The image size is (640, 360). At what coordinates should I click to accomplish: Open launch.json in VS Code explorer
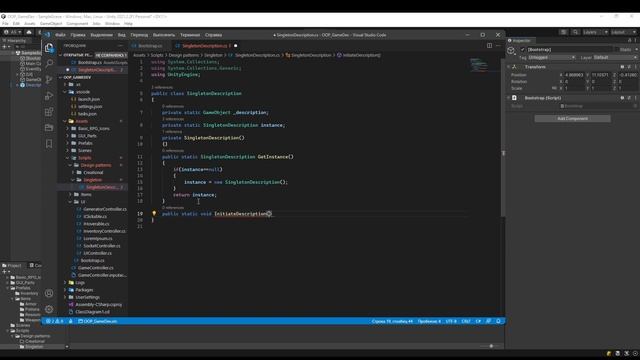click(89, 99)
